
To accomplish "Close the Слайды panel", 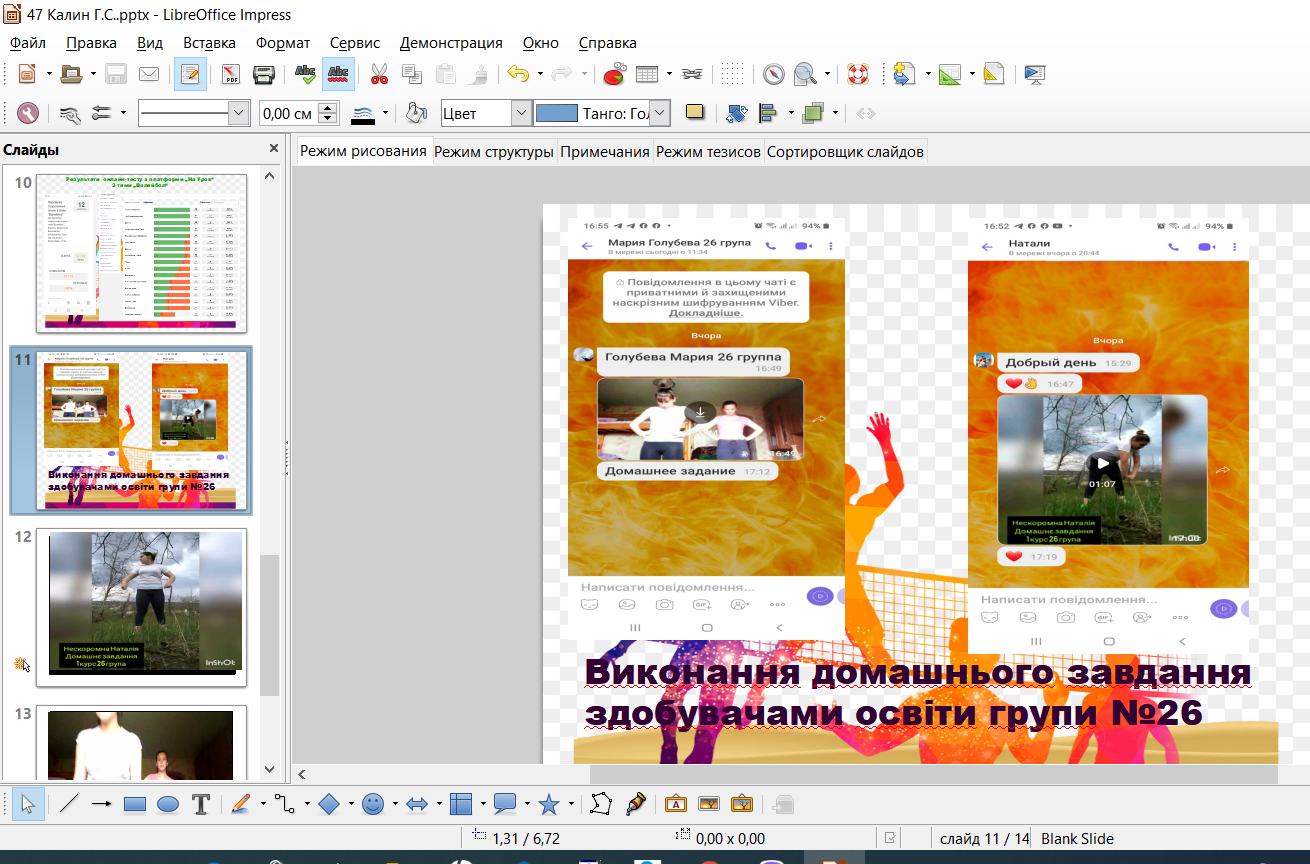I will [x=274, y=149].
